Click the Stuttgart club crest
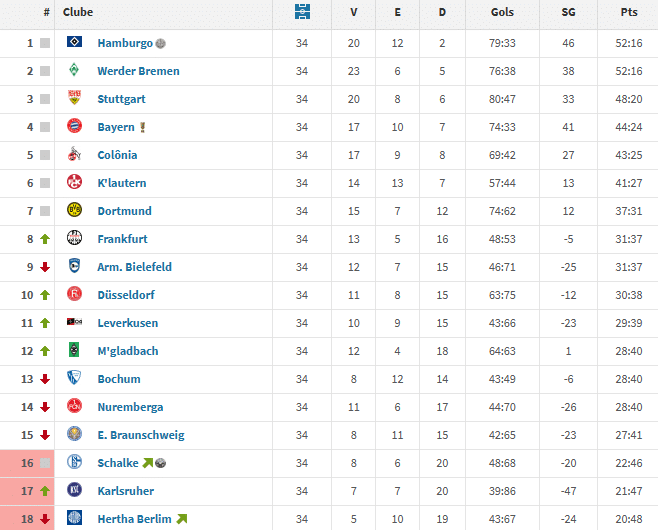This screenshot has height=530, width=658. (74, 99)
